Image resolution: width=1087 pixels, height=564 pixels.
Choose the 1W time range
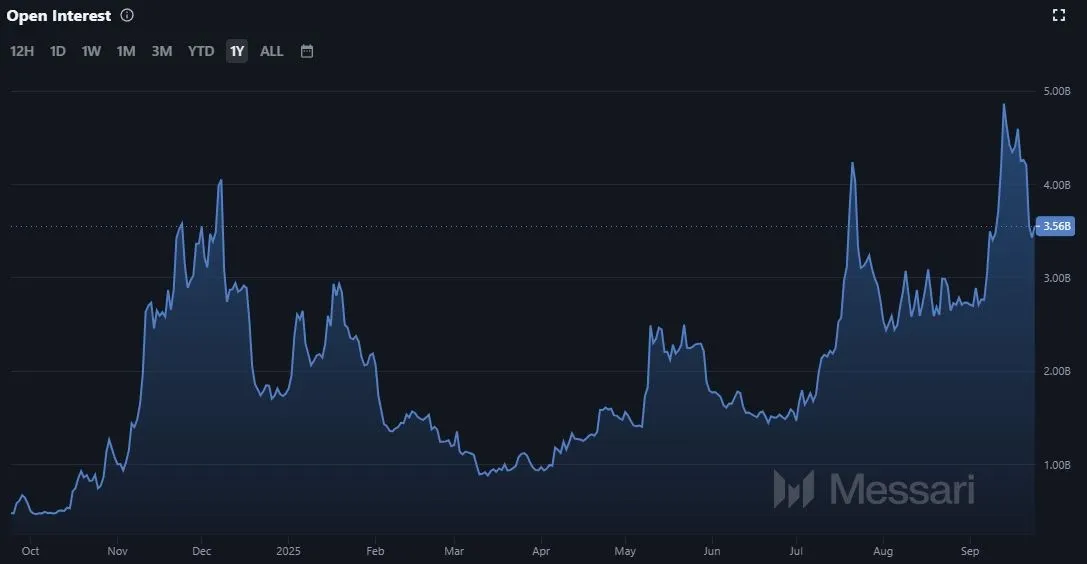[x=91, y=51]
